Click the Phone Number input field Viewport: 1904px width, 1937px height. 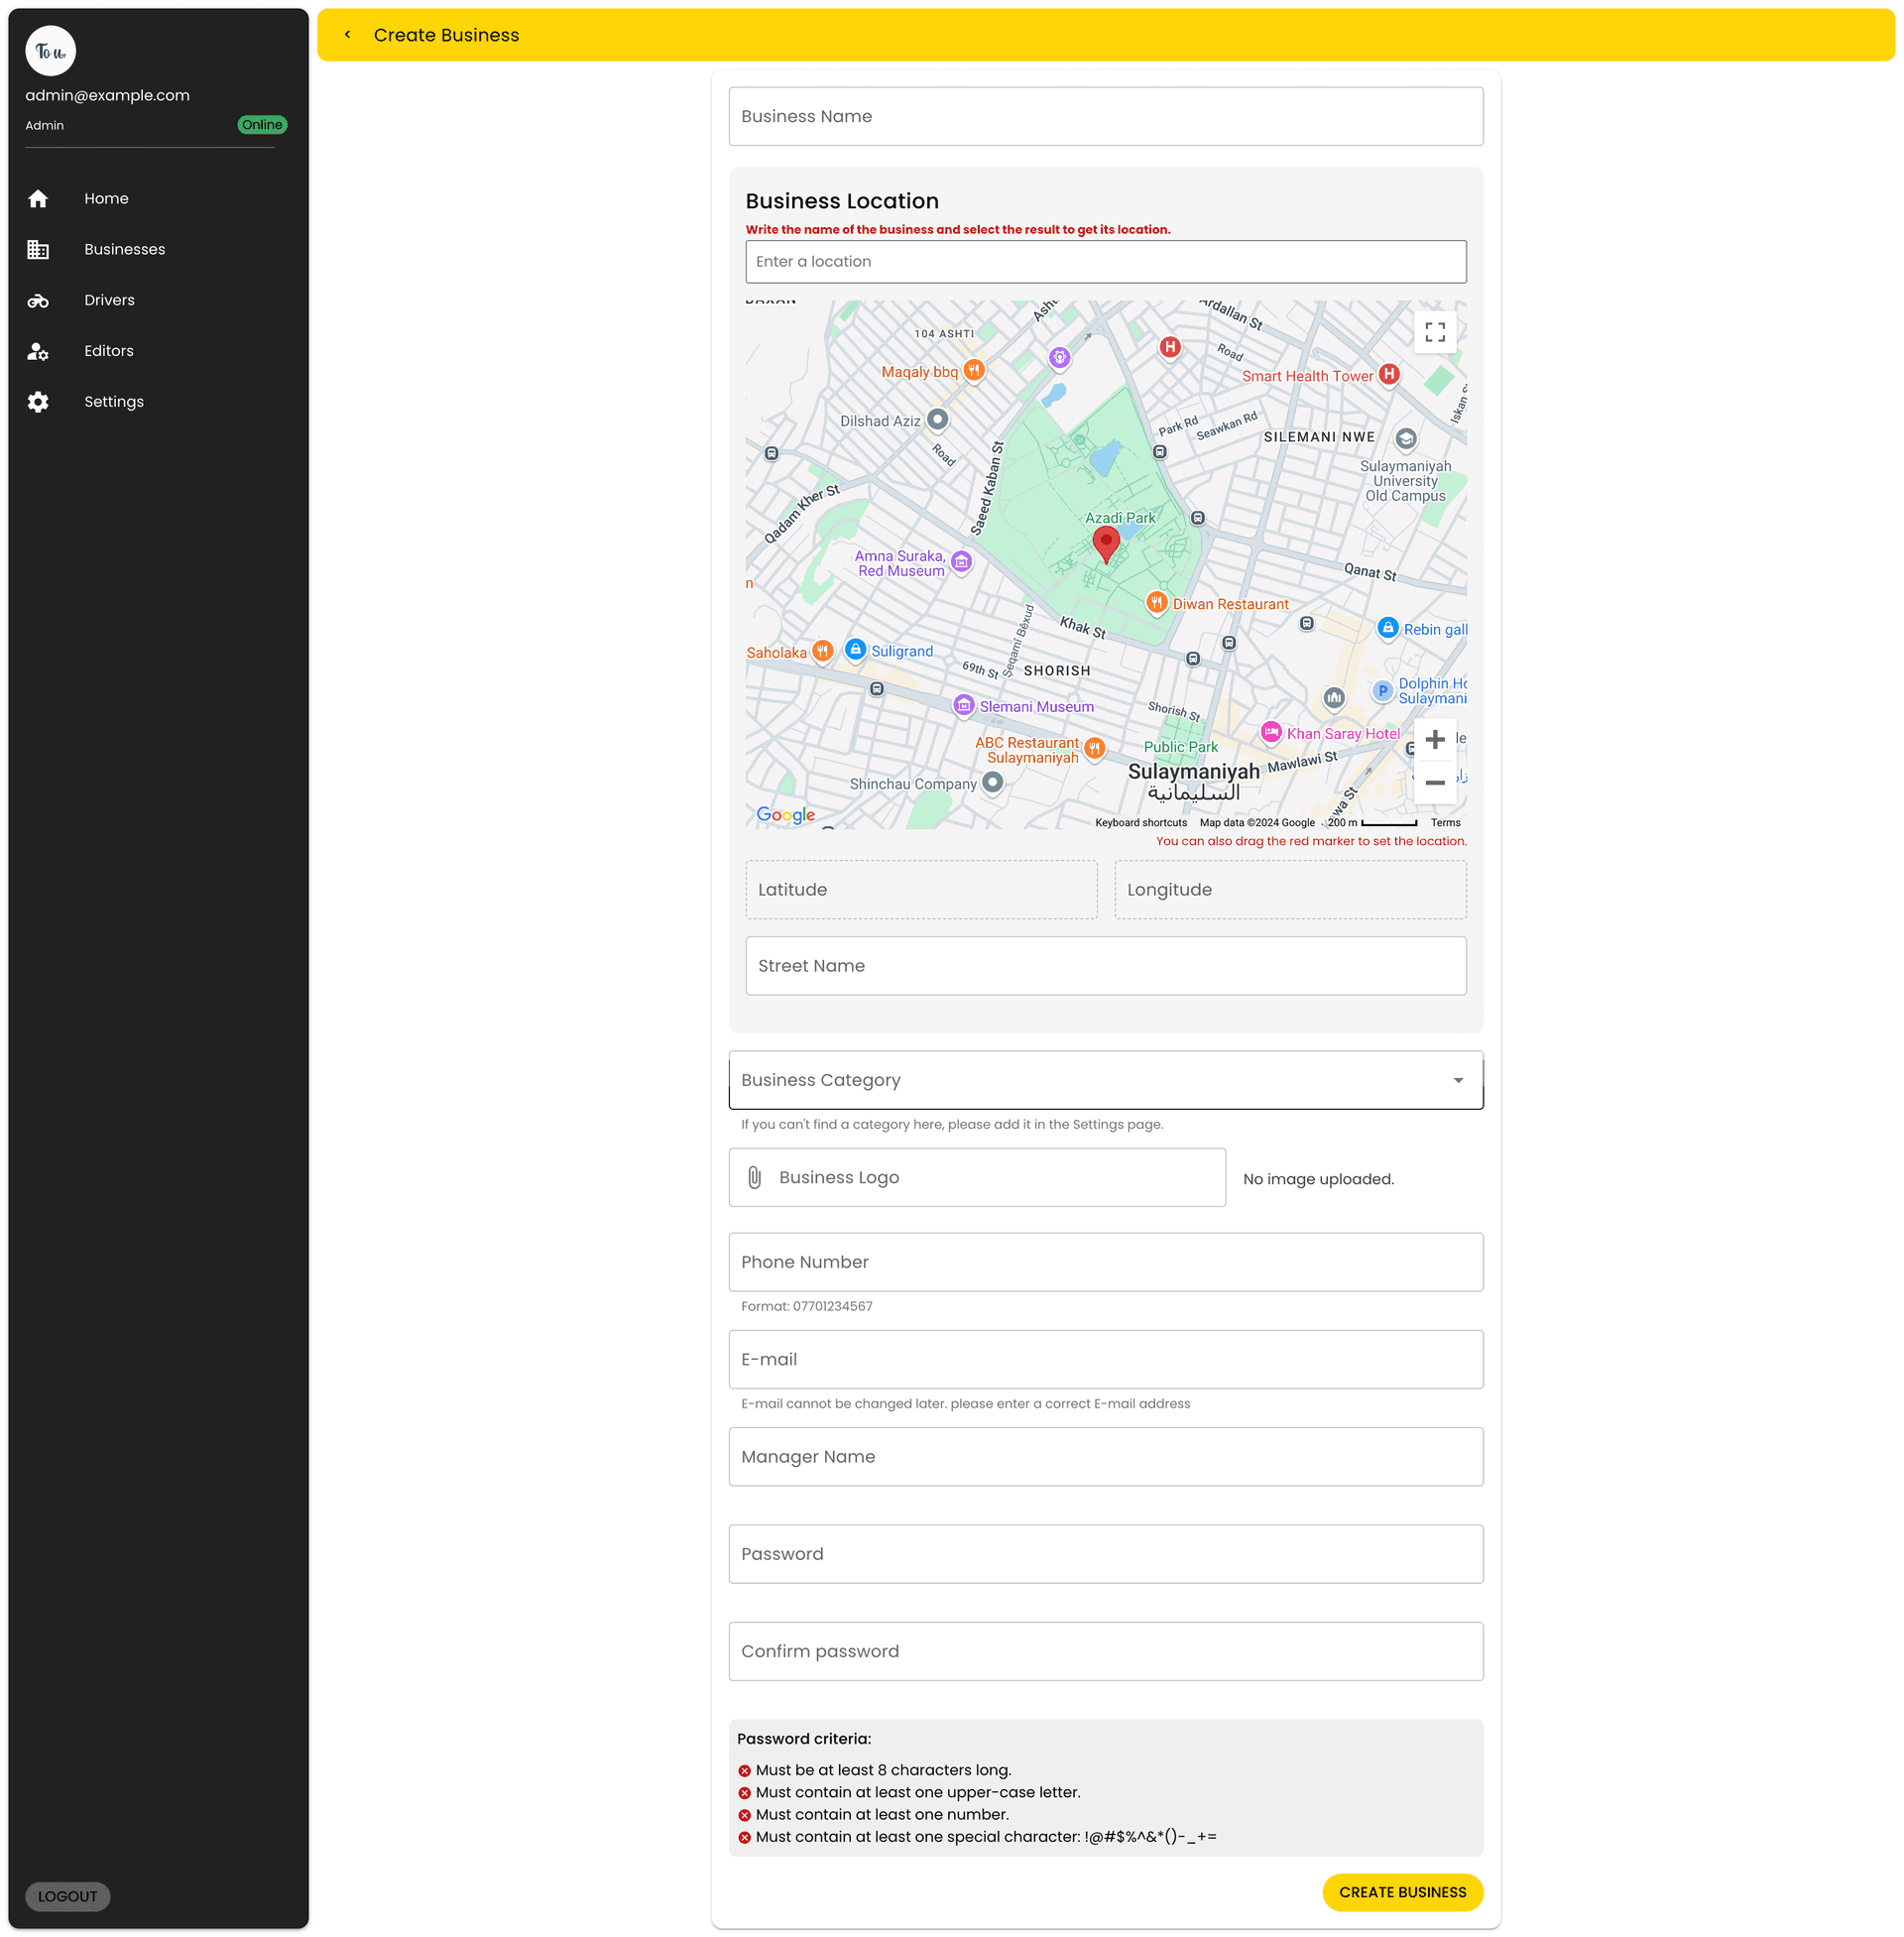click(1105, 1262)
